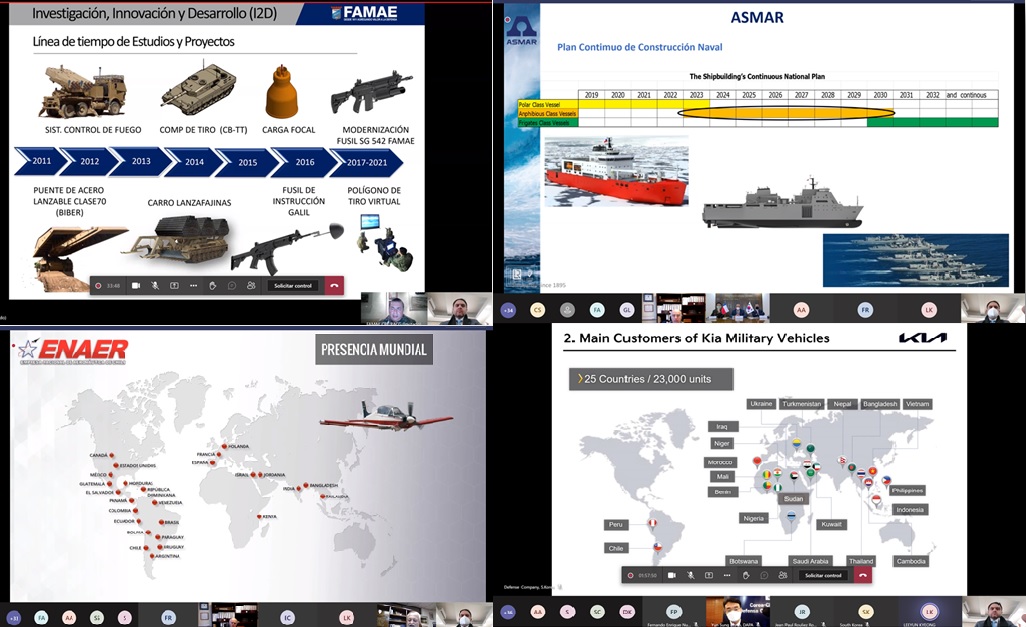Click Saudi Arabia label on Kia map

(810, 561)
